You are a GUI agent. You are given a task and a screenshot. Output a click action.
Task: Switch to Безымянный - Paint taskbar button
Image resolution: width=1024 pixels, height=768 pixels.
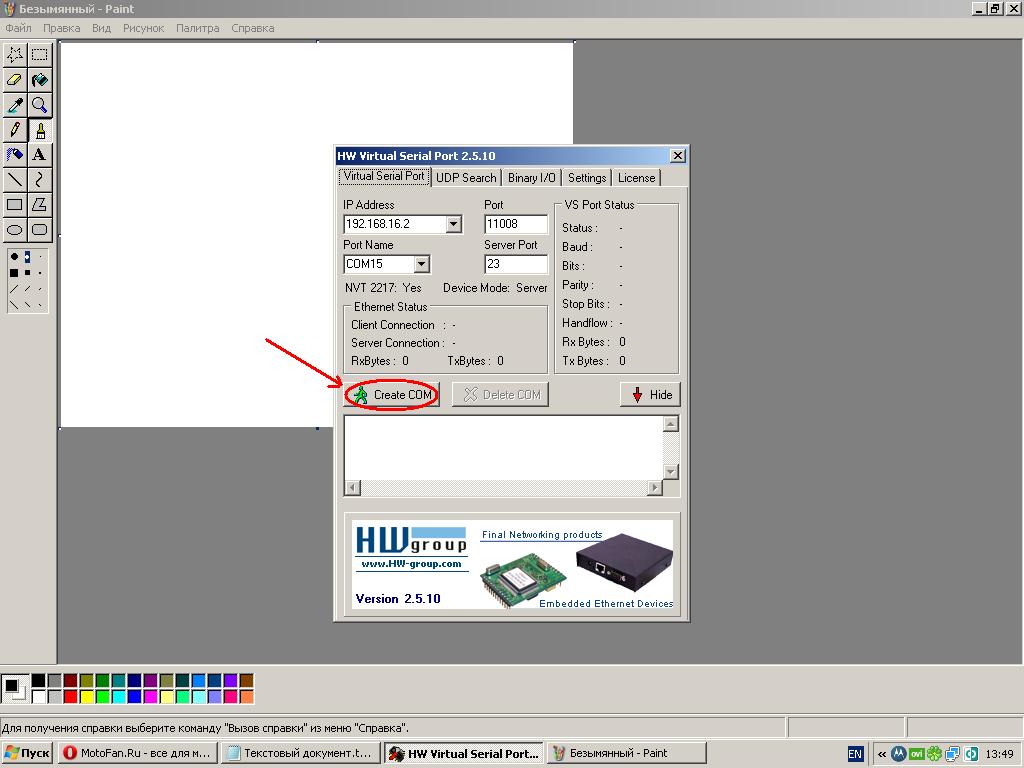(626, 753)
